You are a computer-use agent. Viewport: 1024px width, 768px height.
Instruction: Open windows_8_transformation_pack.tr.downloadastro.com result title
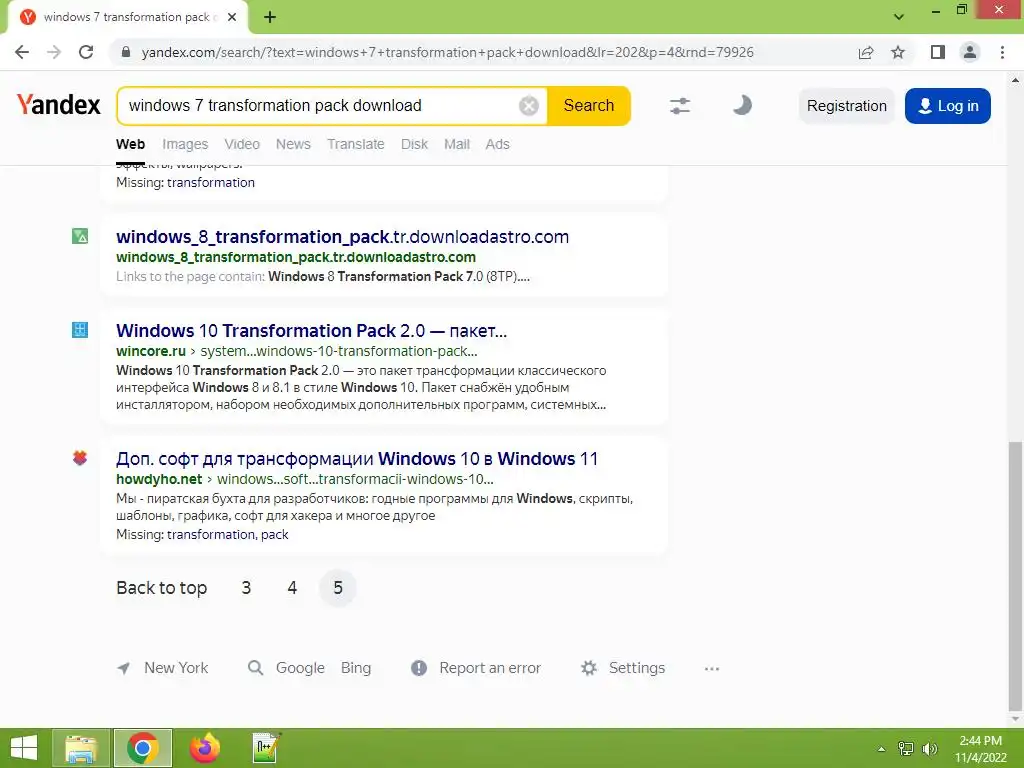point(342,236)
